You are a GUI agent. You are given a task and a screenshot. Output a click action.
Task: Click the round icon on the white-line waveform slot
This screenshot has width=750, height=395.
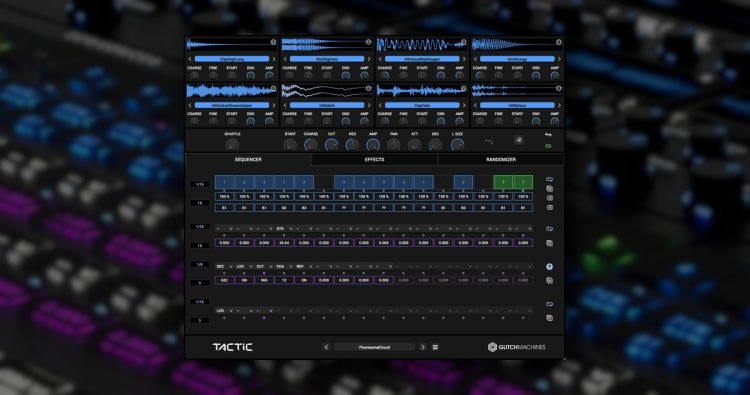click(368, 88)
